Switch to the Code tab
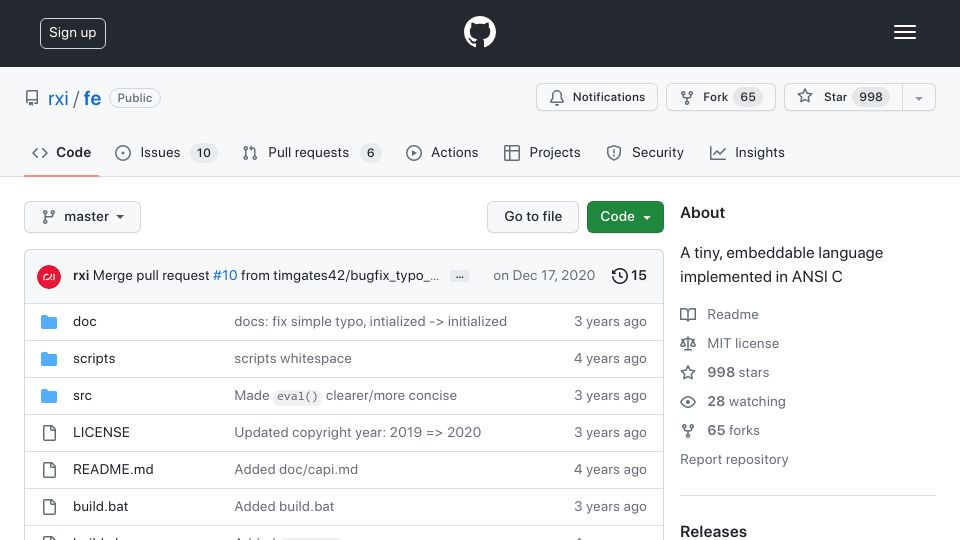The height and width of the screenshot is (540, 960). [x=61, y=152]
